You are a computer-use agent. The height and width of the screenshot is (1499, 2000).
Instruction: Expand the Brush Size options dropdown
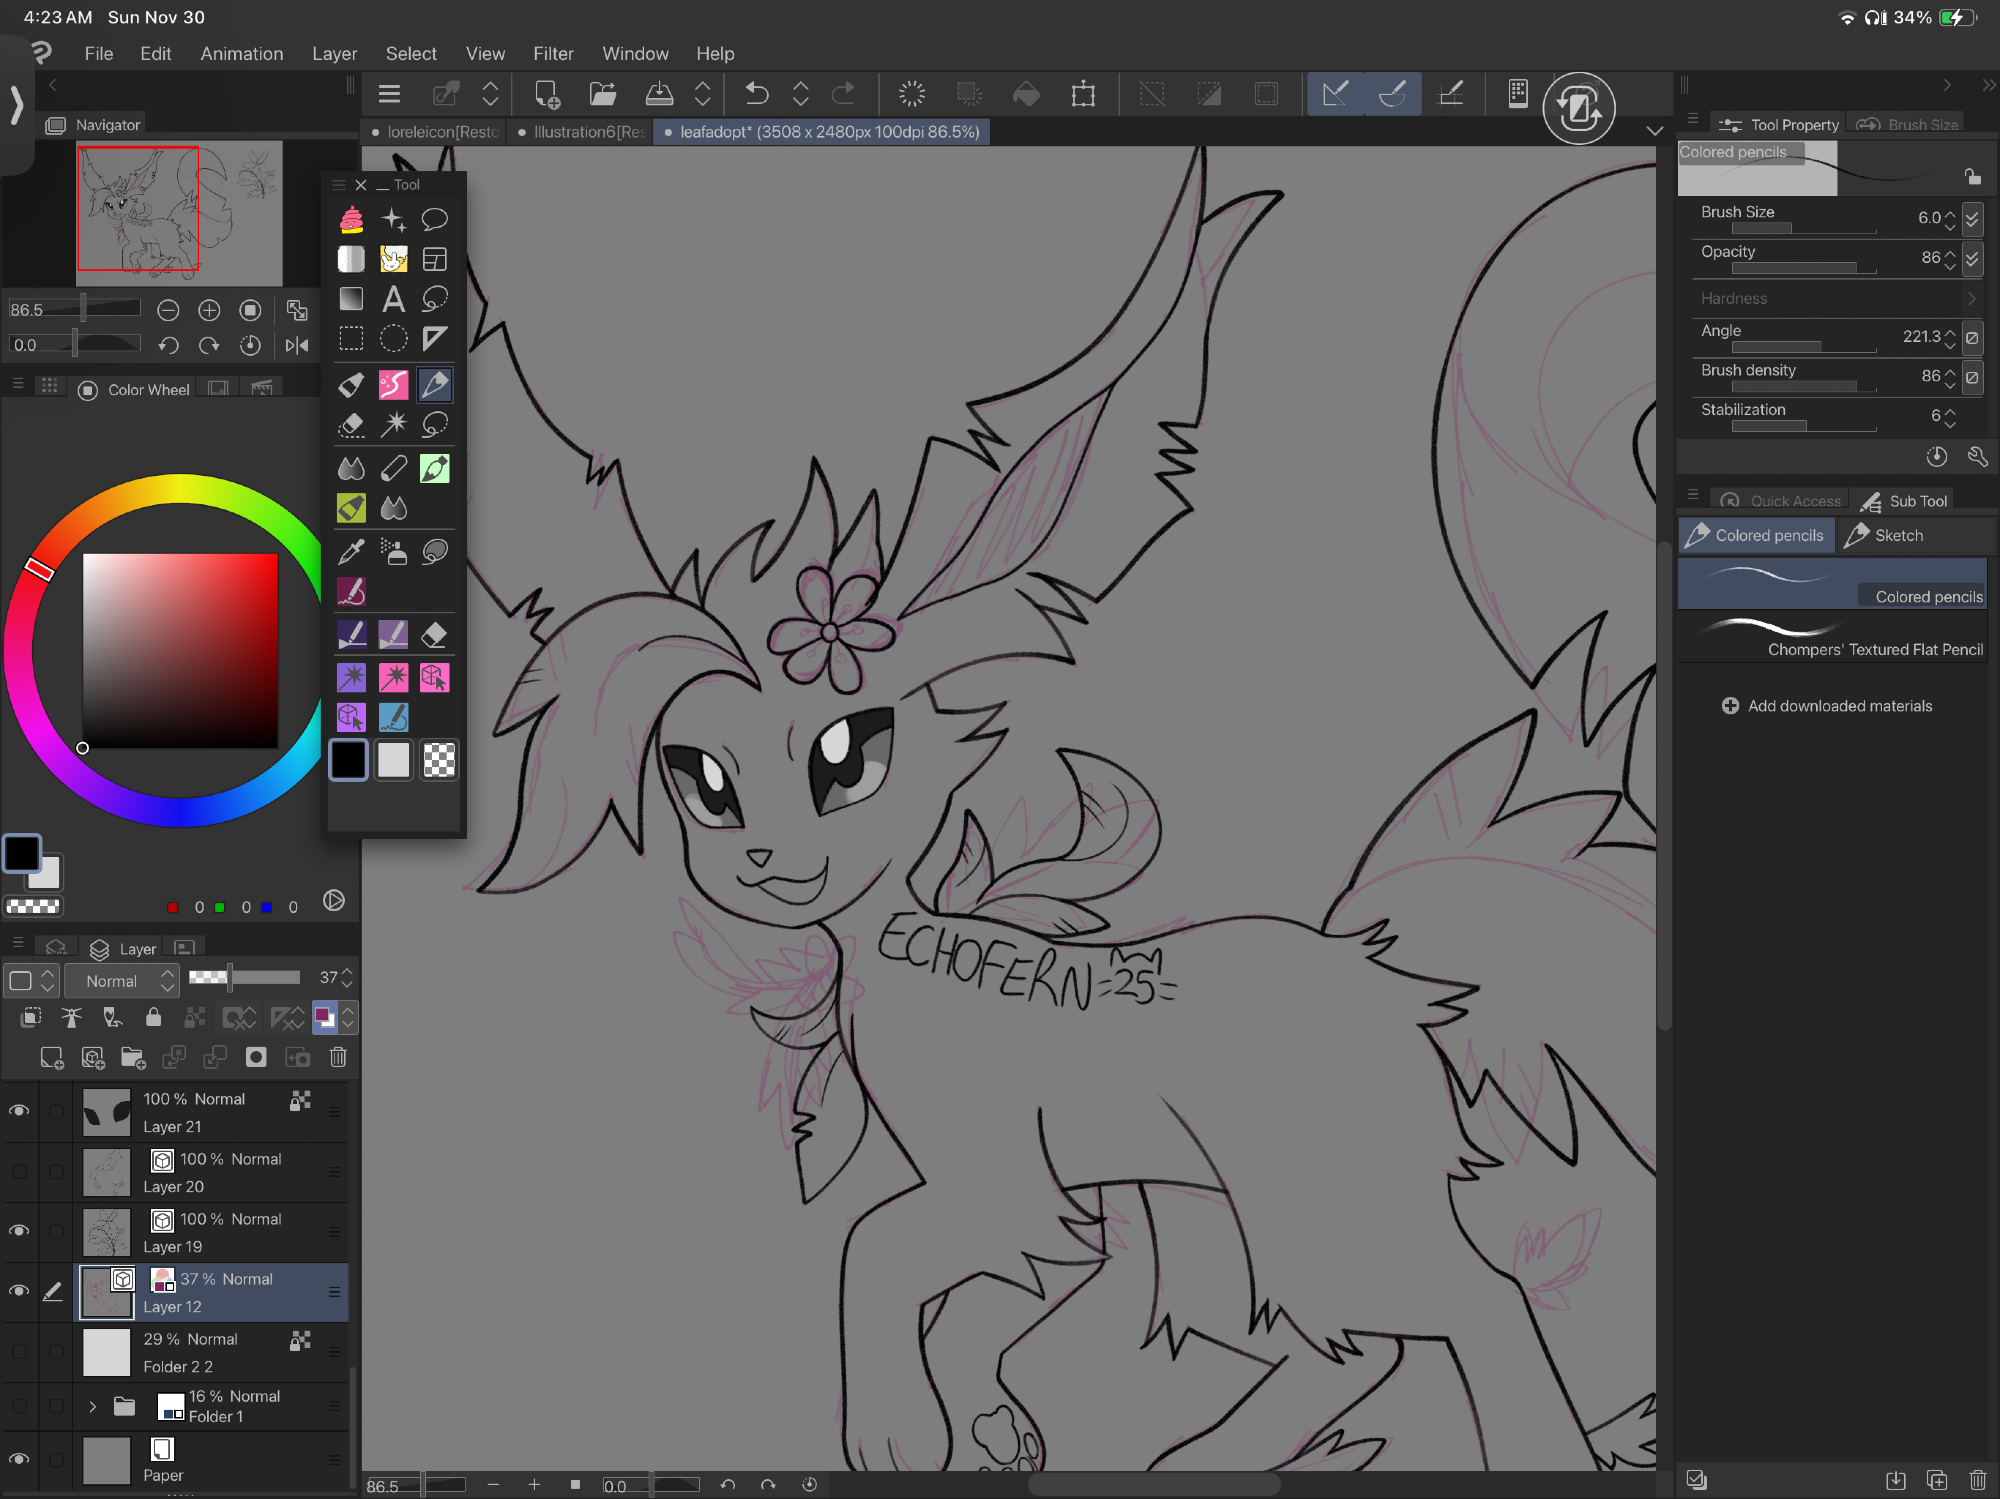(1972, 217)
